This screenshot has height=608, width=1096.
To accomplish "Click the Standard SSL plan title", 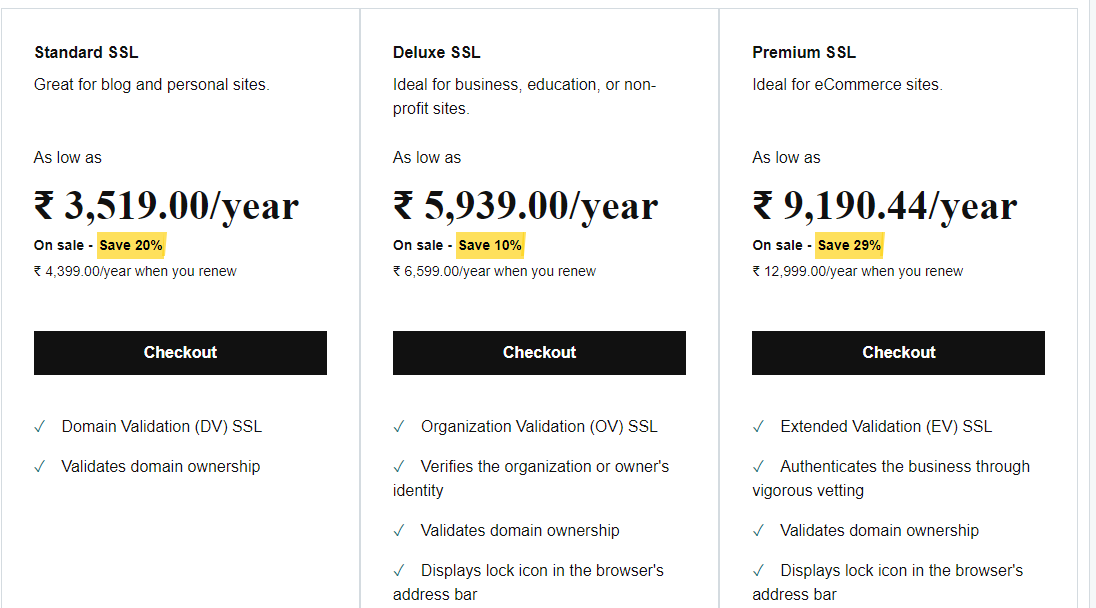I will point(87,52).
